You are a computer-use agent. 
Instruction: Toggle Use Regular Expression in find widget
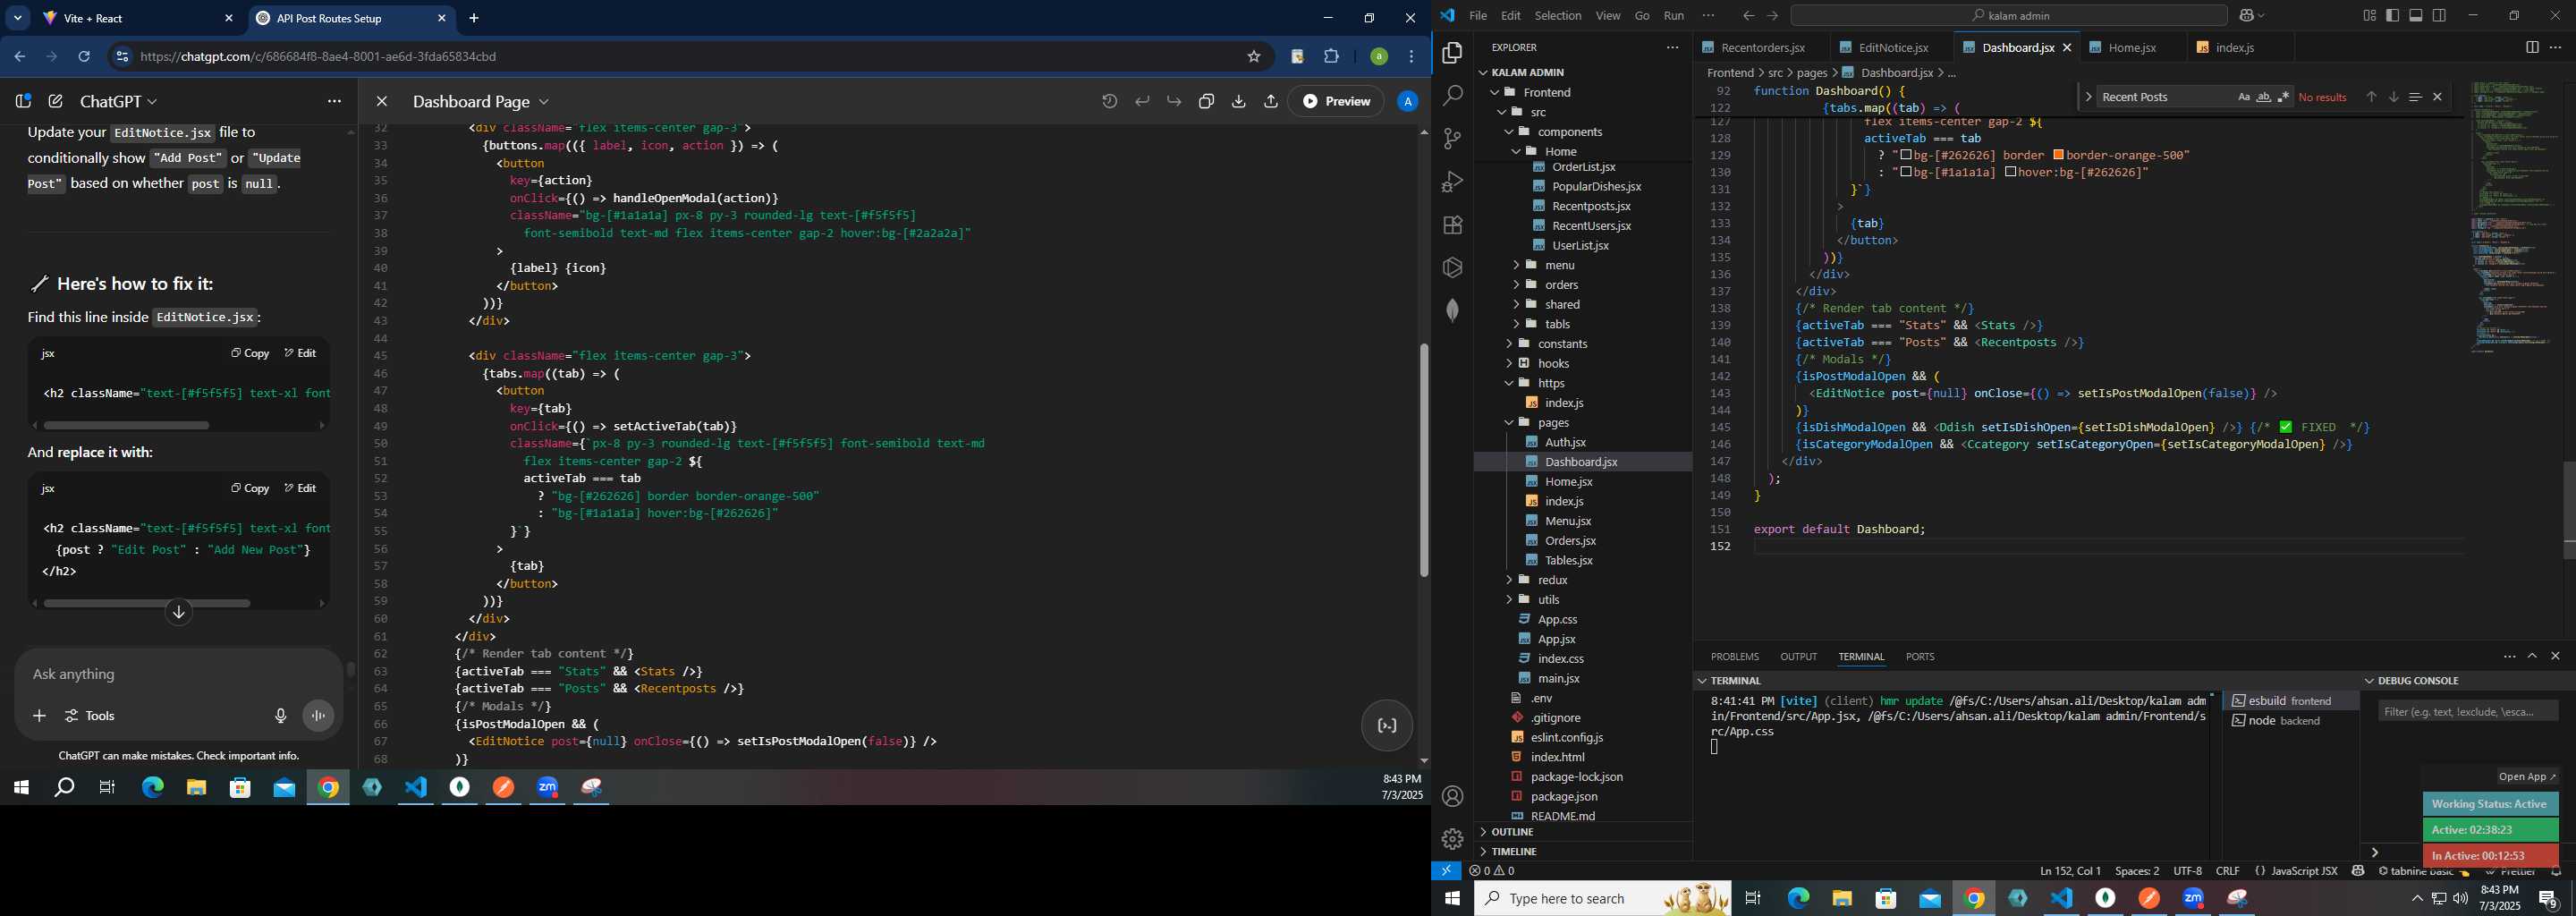2283,97
